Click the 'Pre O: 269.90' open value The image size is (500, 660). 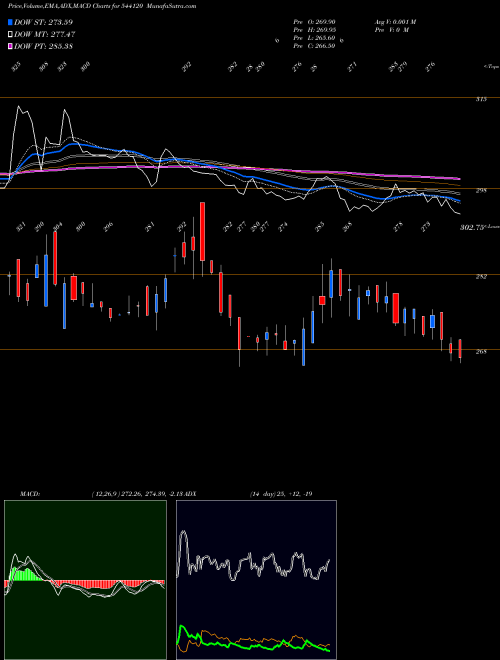point(314,22)
